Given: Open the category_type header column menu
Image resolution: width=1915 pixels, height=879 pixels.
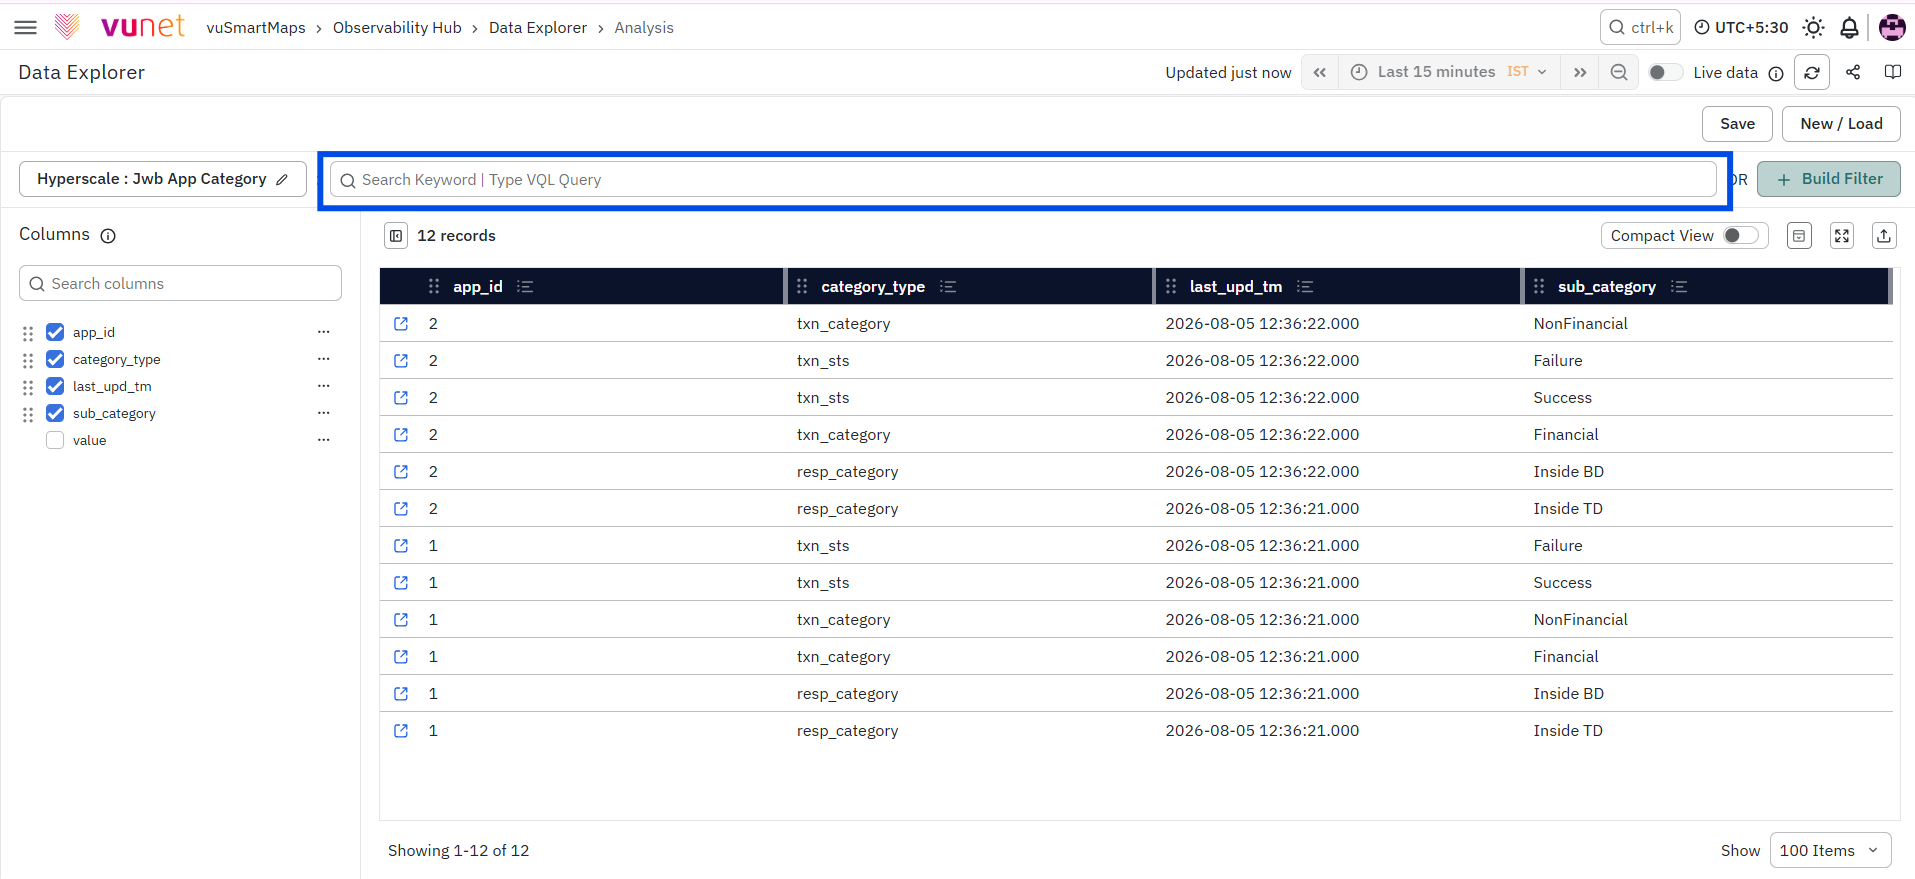Looking at the screenshot, I should [948, 286].
